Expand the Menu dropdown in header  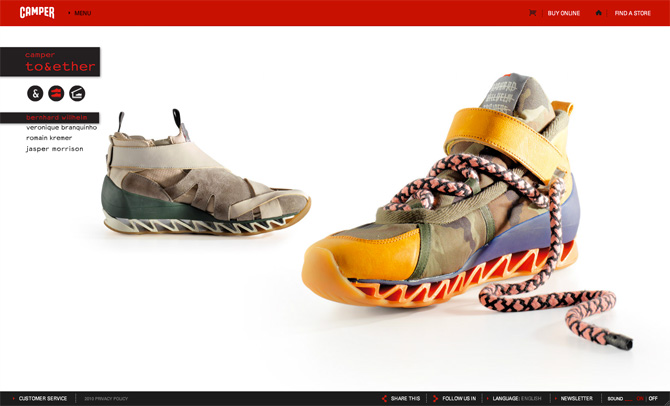click(81, 13)
